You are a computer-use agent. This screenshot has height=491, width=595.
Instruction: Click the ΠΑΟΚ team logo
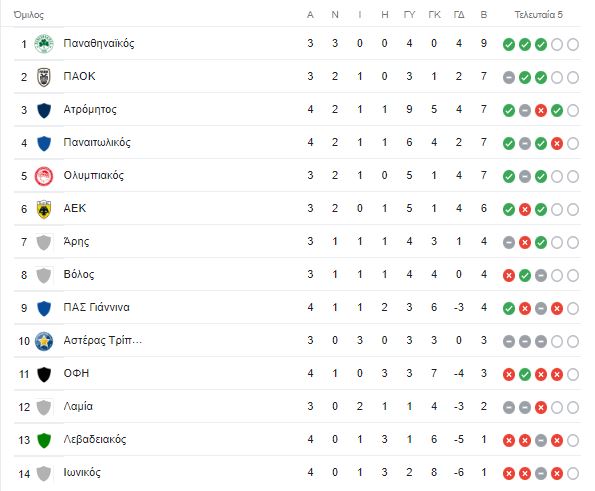(x=44, y=77)
